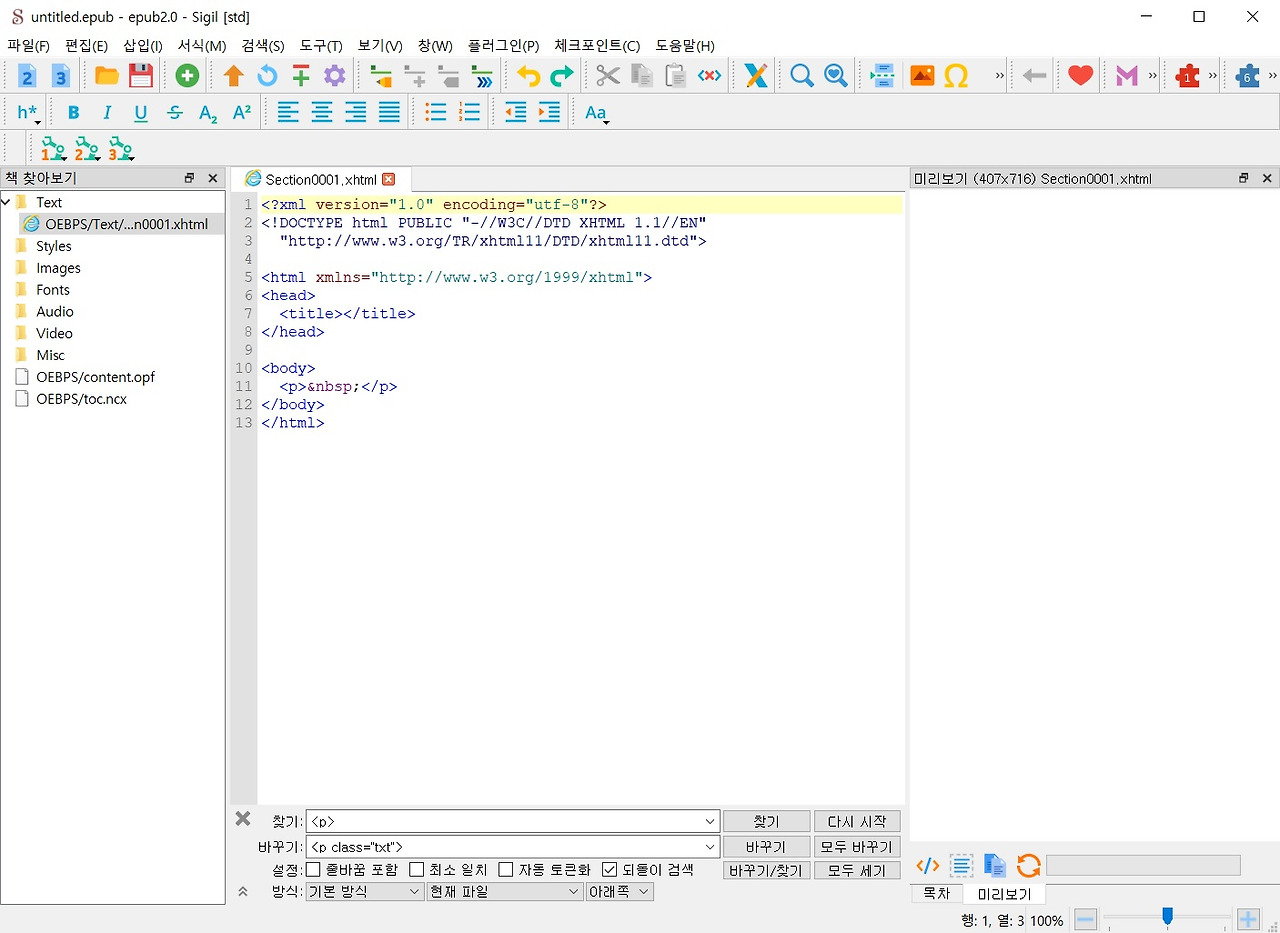The image size is (1280, 933).
Task: Click the Save file icon
Action: pyautogui.click(x=140, y=76)
